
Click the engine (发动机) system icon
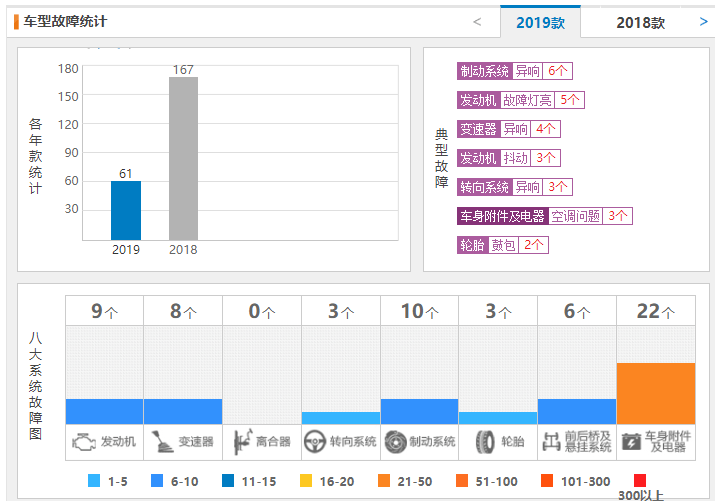[83, 442]
